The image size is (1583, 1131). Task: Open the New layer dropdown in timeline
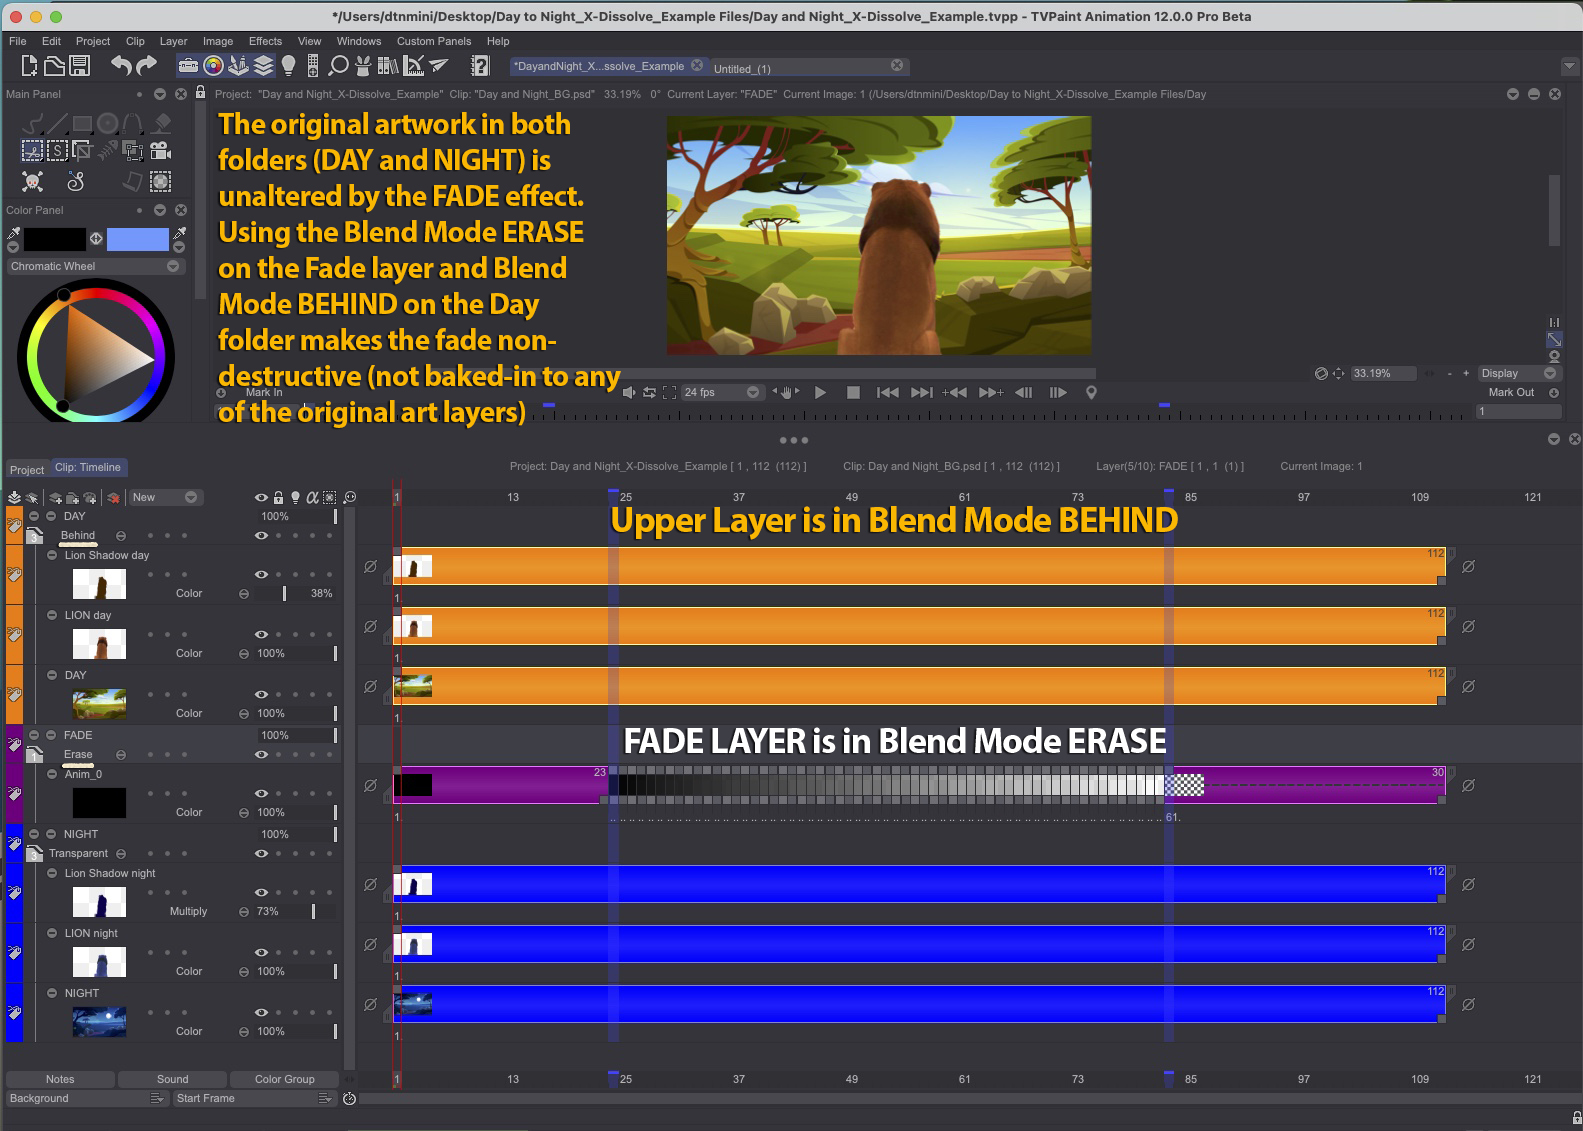165,497
